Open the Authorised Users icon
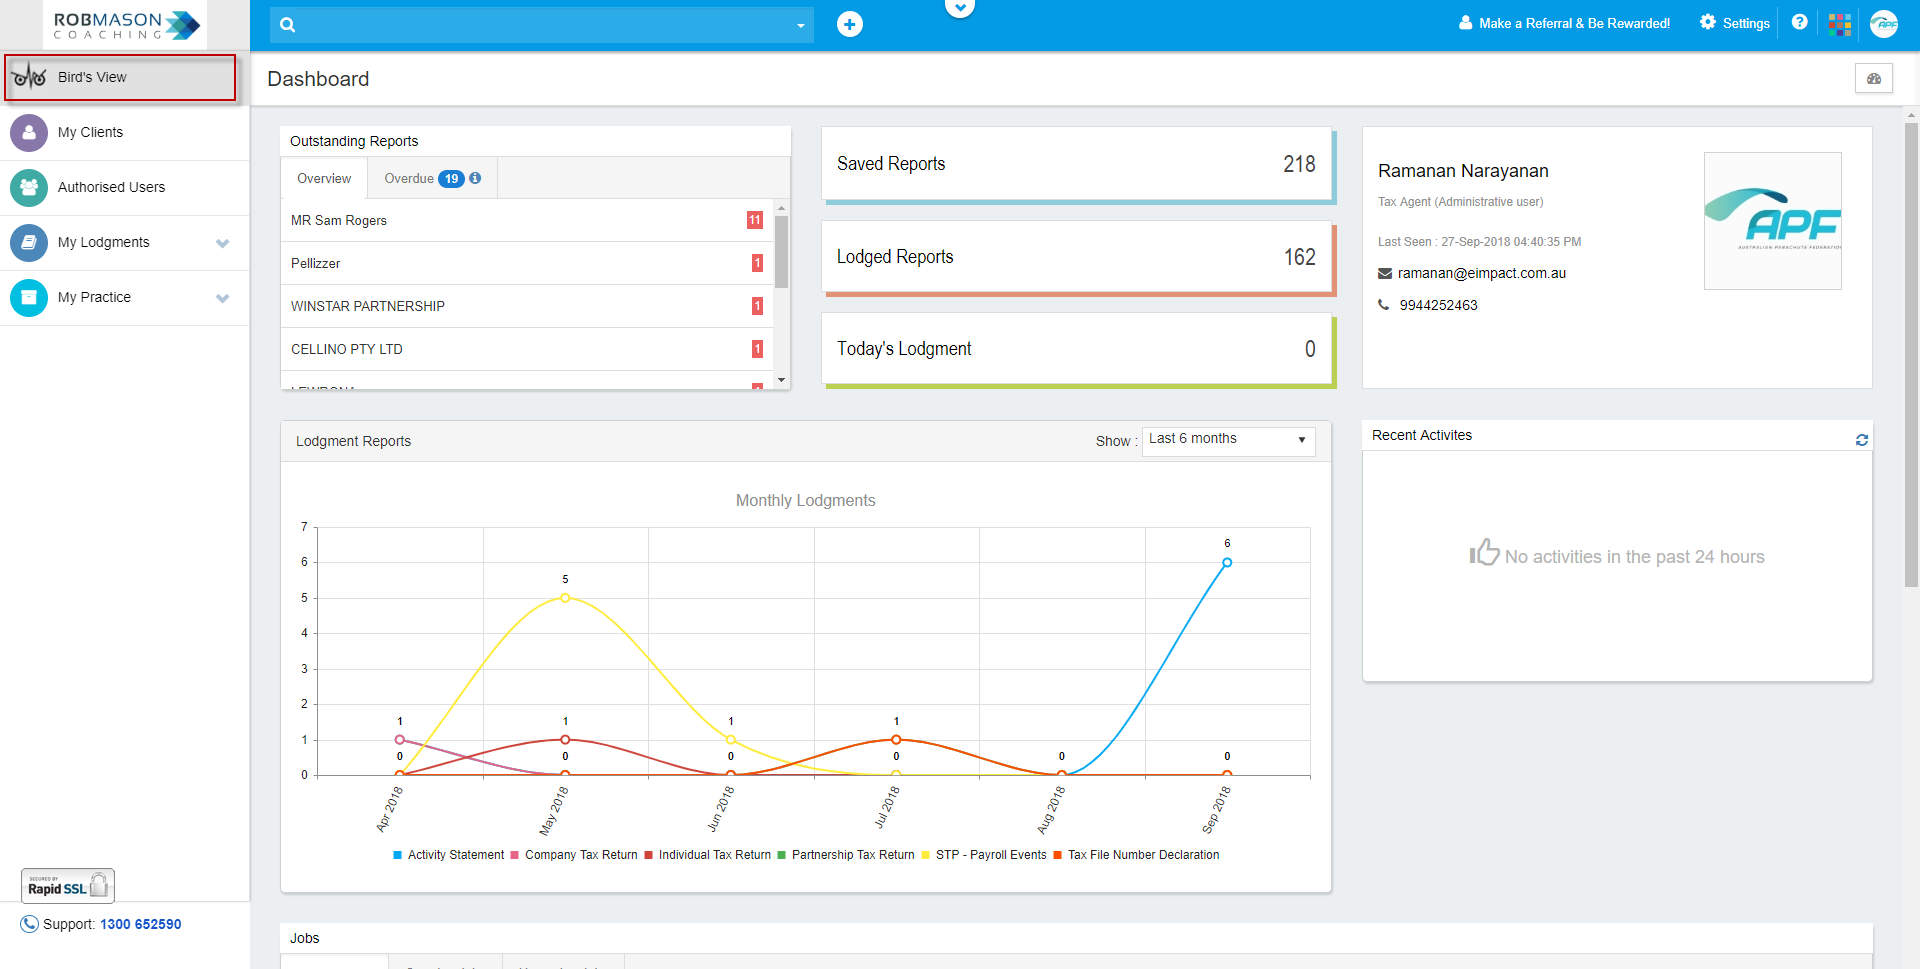 point(29,187)
